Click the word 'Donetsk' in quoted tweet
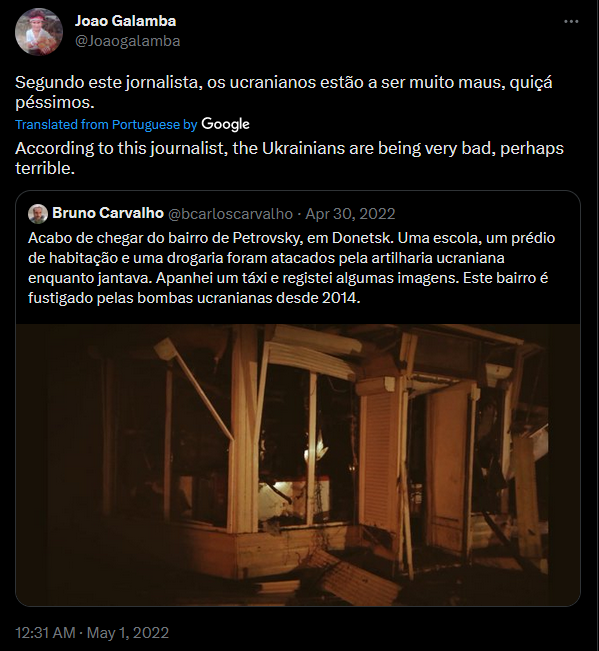 tap(361, 238)
